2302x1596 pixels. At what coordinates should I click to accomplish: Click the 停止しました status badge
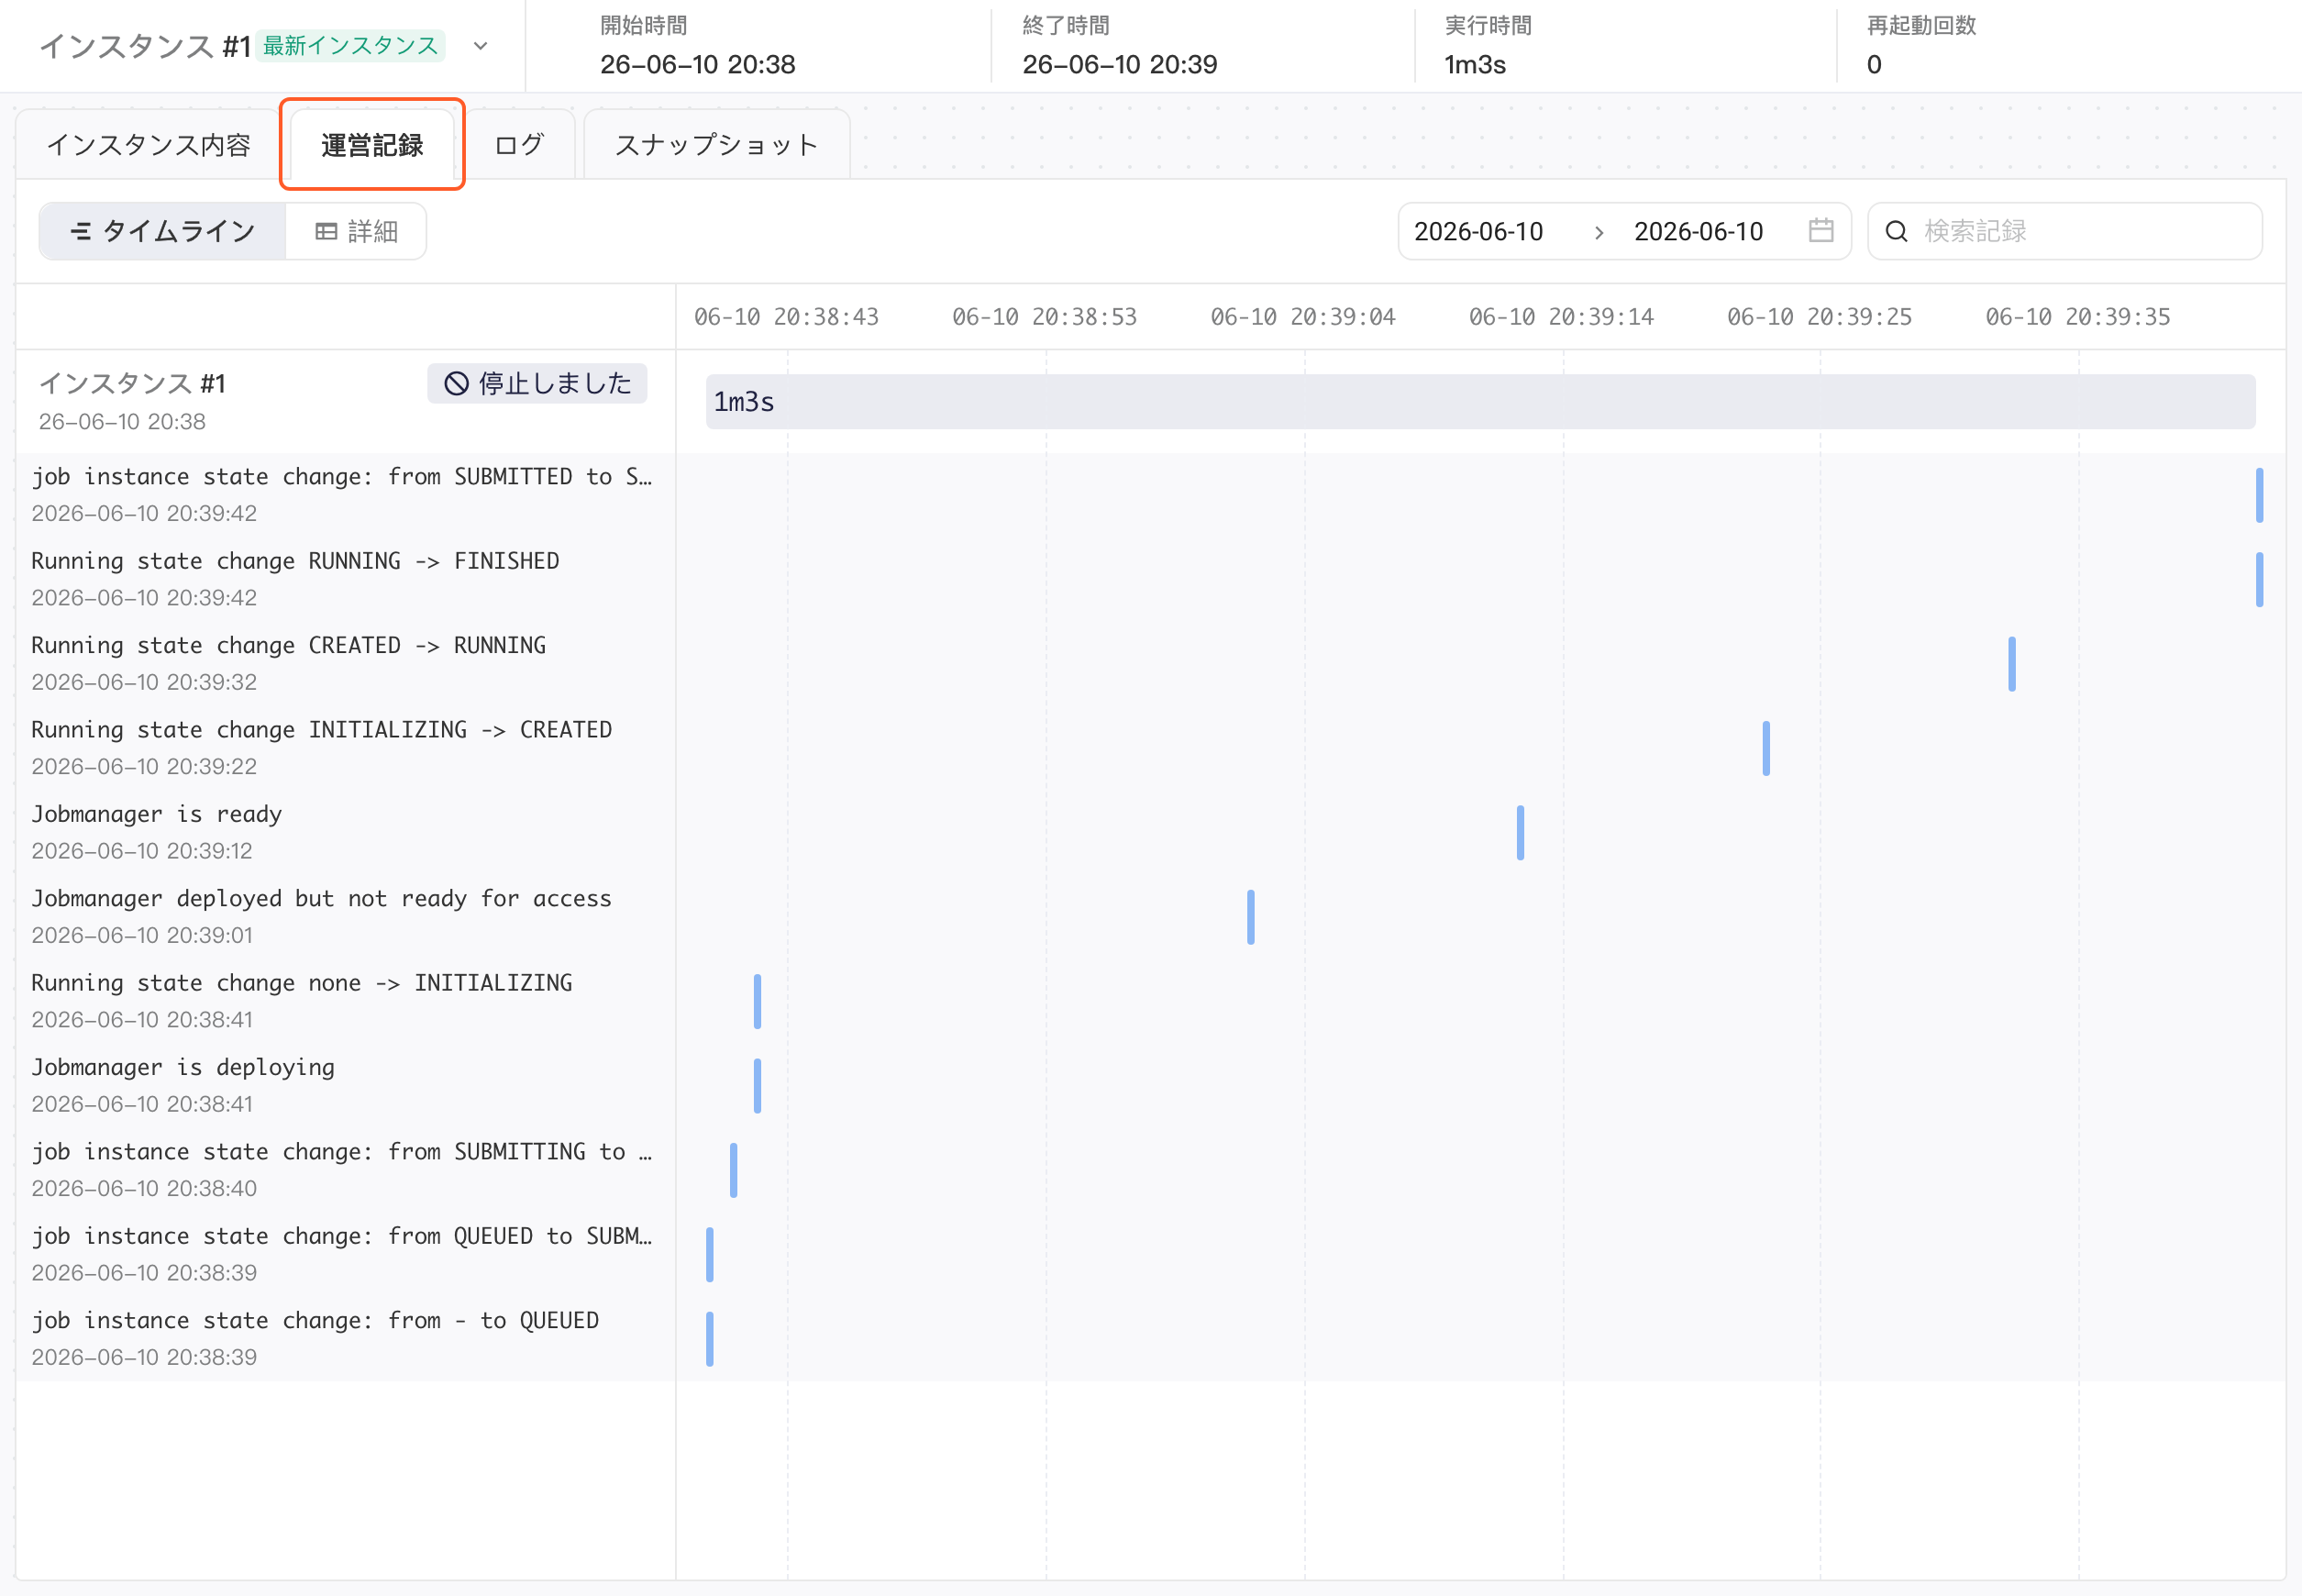click(537, 384)
